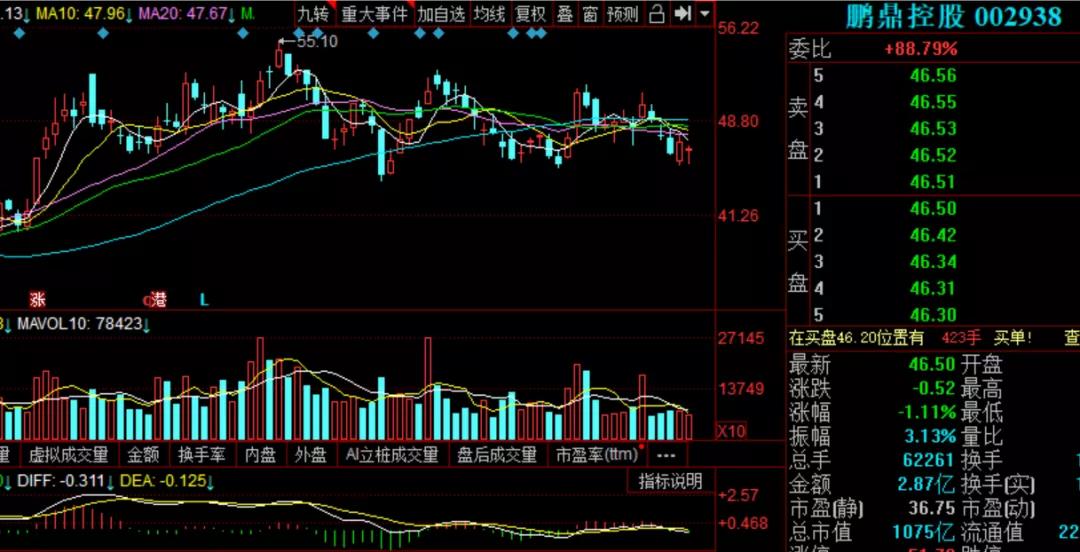Viewport: 1080px width, 552px height.
Task: Click the diamond marker under the MA10 value
Action: tap(103, 33)
